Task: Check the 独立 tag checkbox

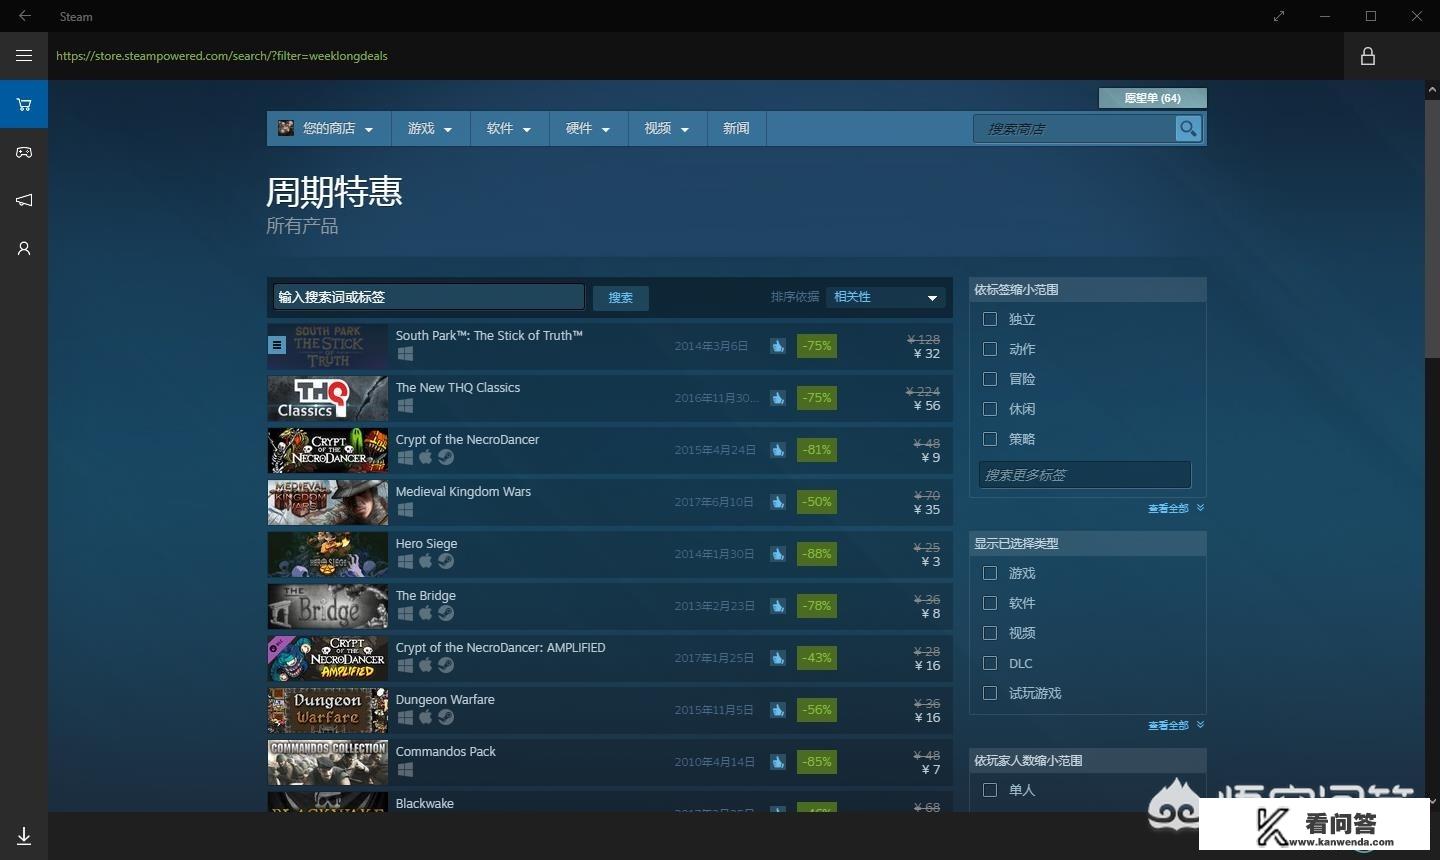Action: click(x=990, y=319)
